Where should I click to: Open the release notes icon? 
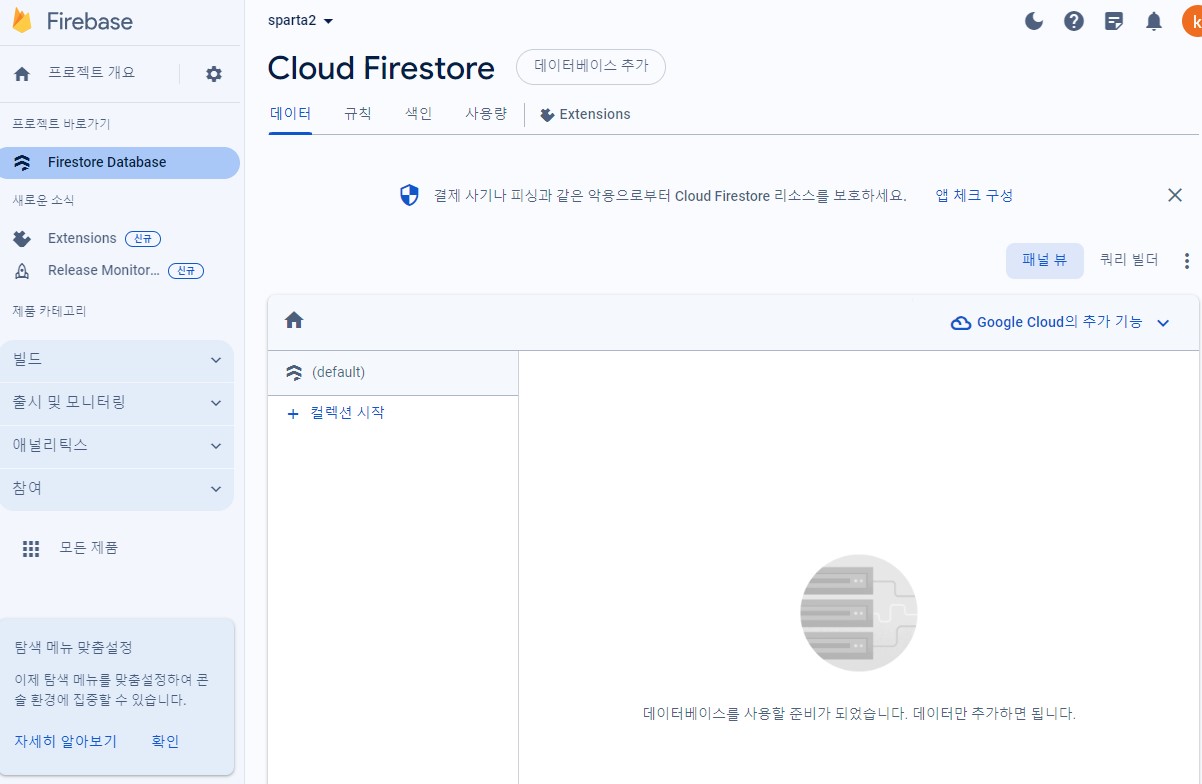coord(1114,21)
